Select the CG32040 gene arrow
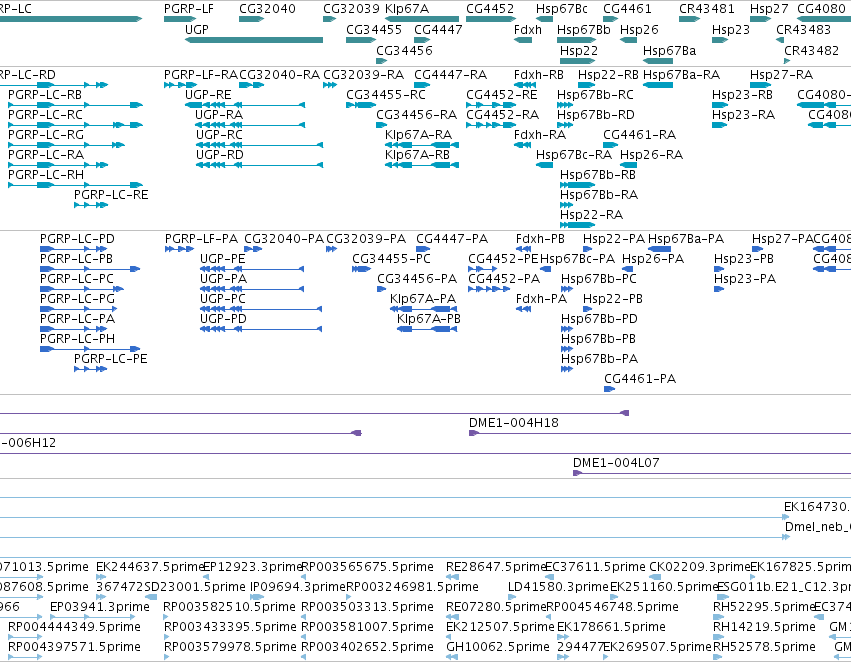 pyautogui.click(x=251, y=20)
